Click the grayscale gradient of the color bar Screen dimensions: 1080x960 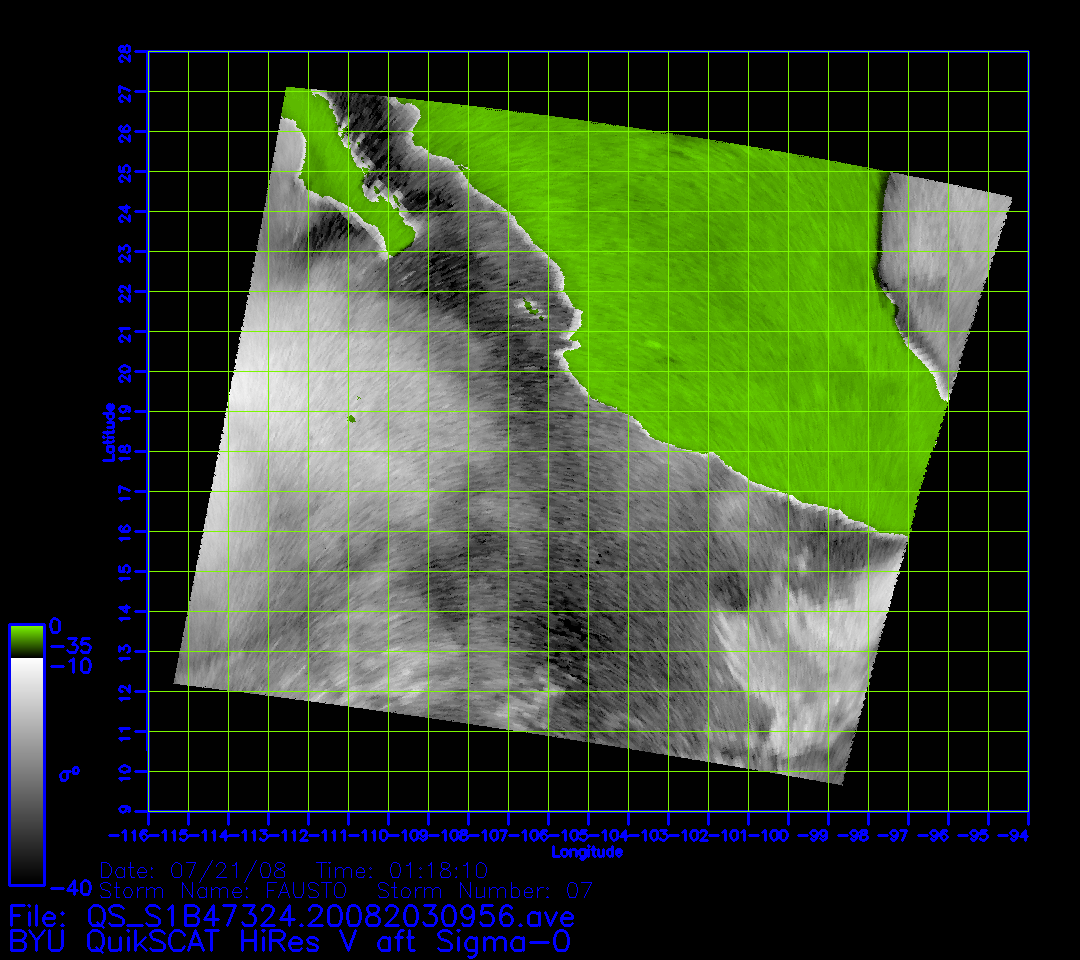point(26,770)
